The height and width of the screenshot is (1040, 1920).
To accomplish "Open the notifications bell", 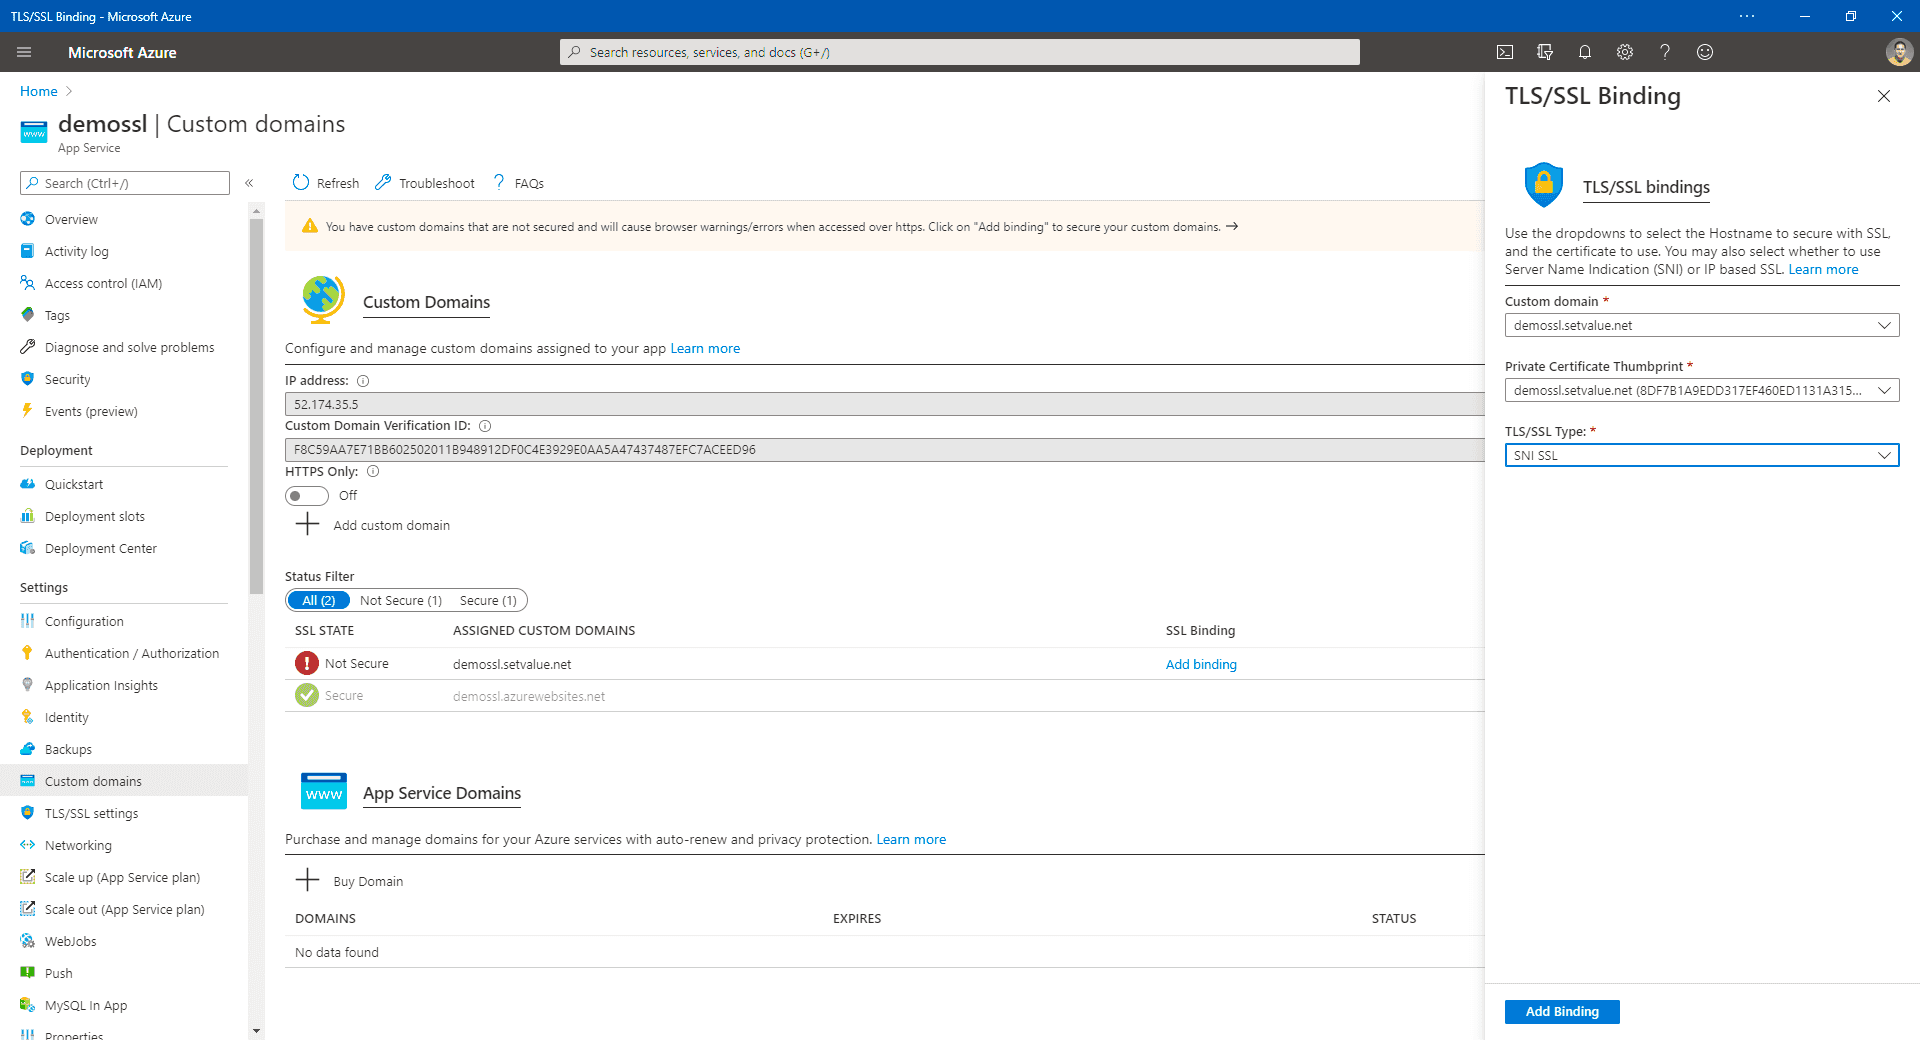I will [1585, 52].
